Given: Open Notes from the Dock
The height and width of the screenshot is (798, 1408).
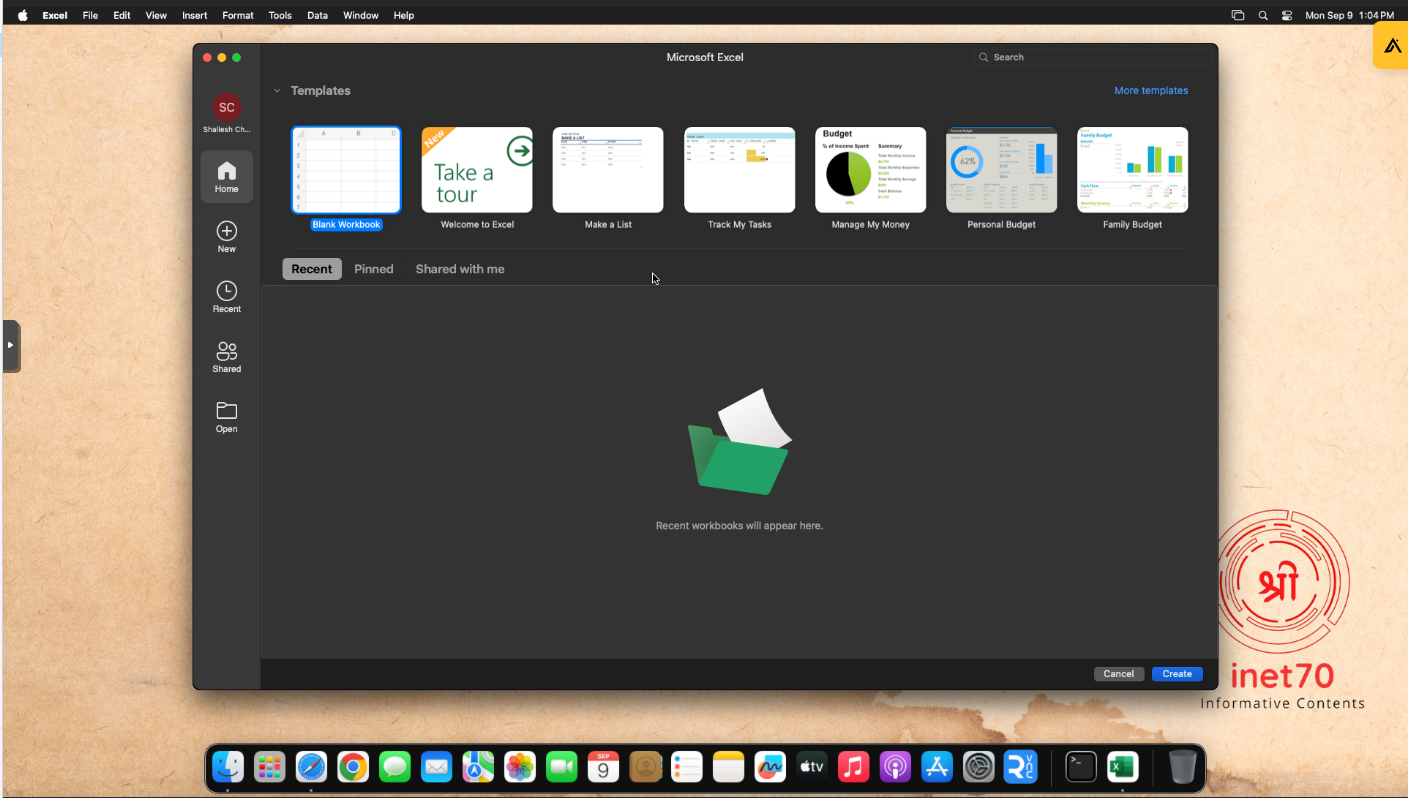Looking at the screenshot, I should pos(729,767).
